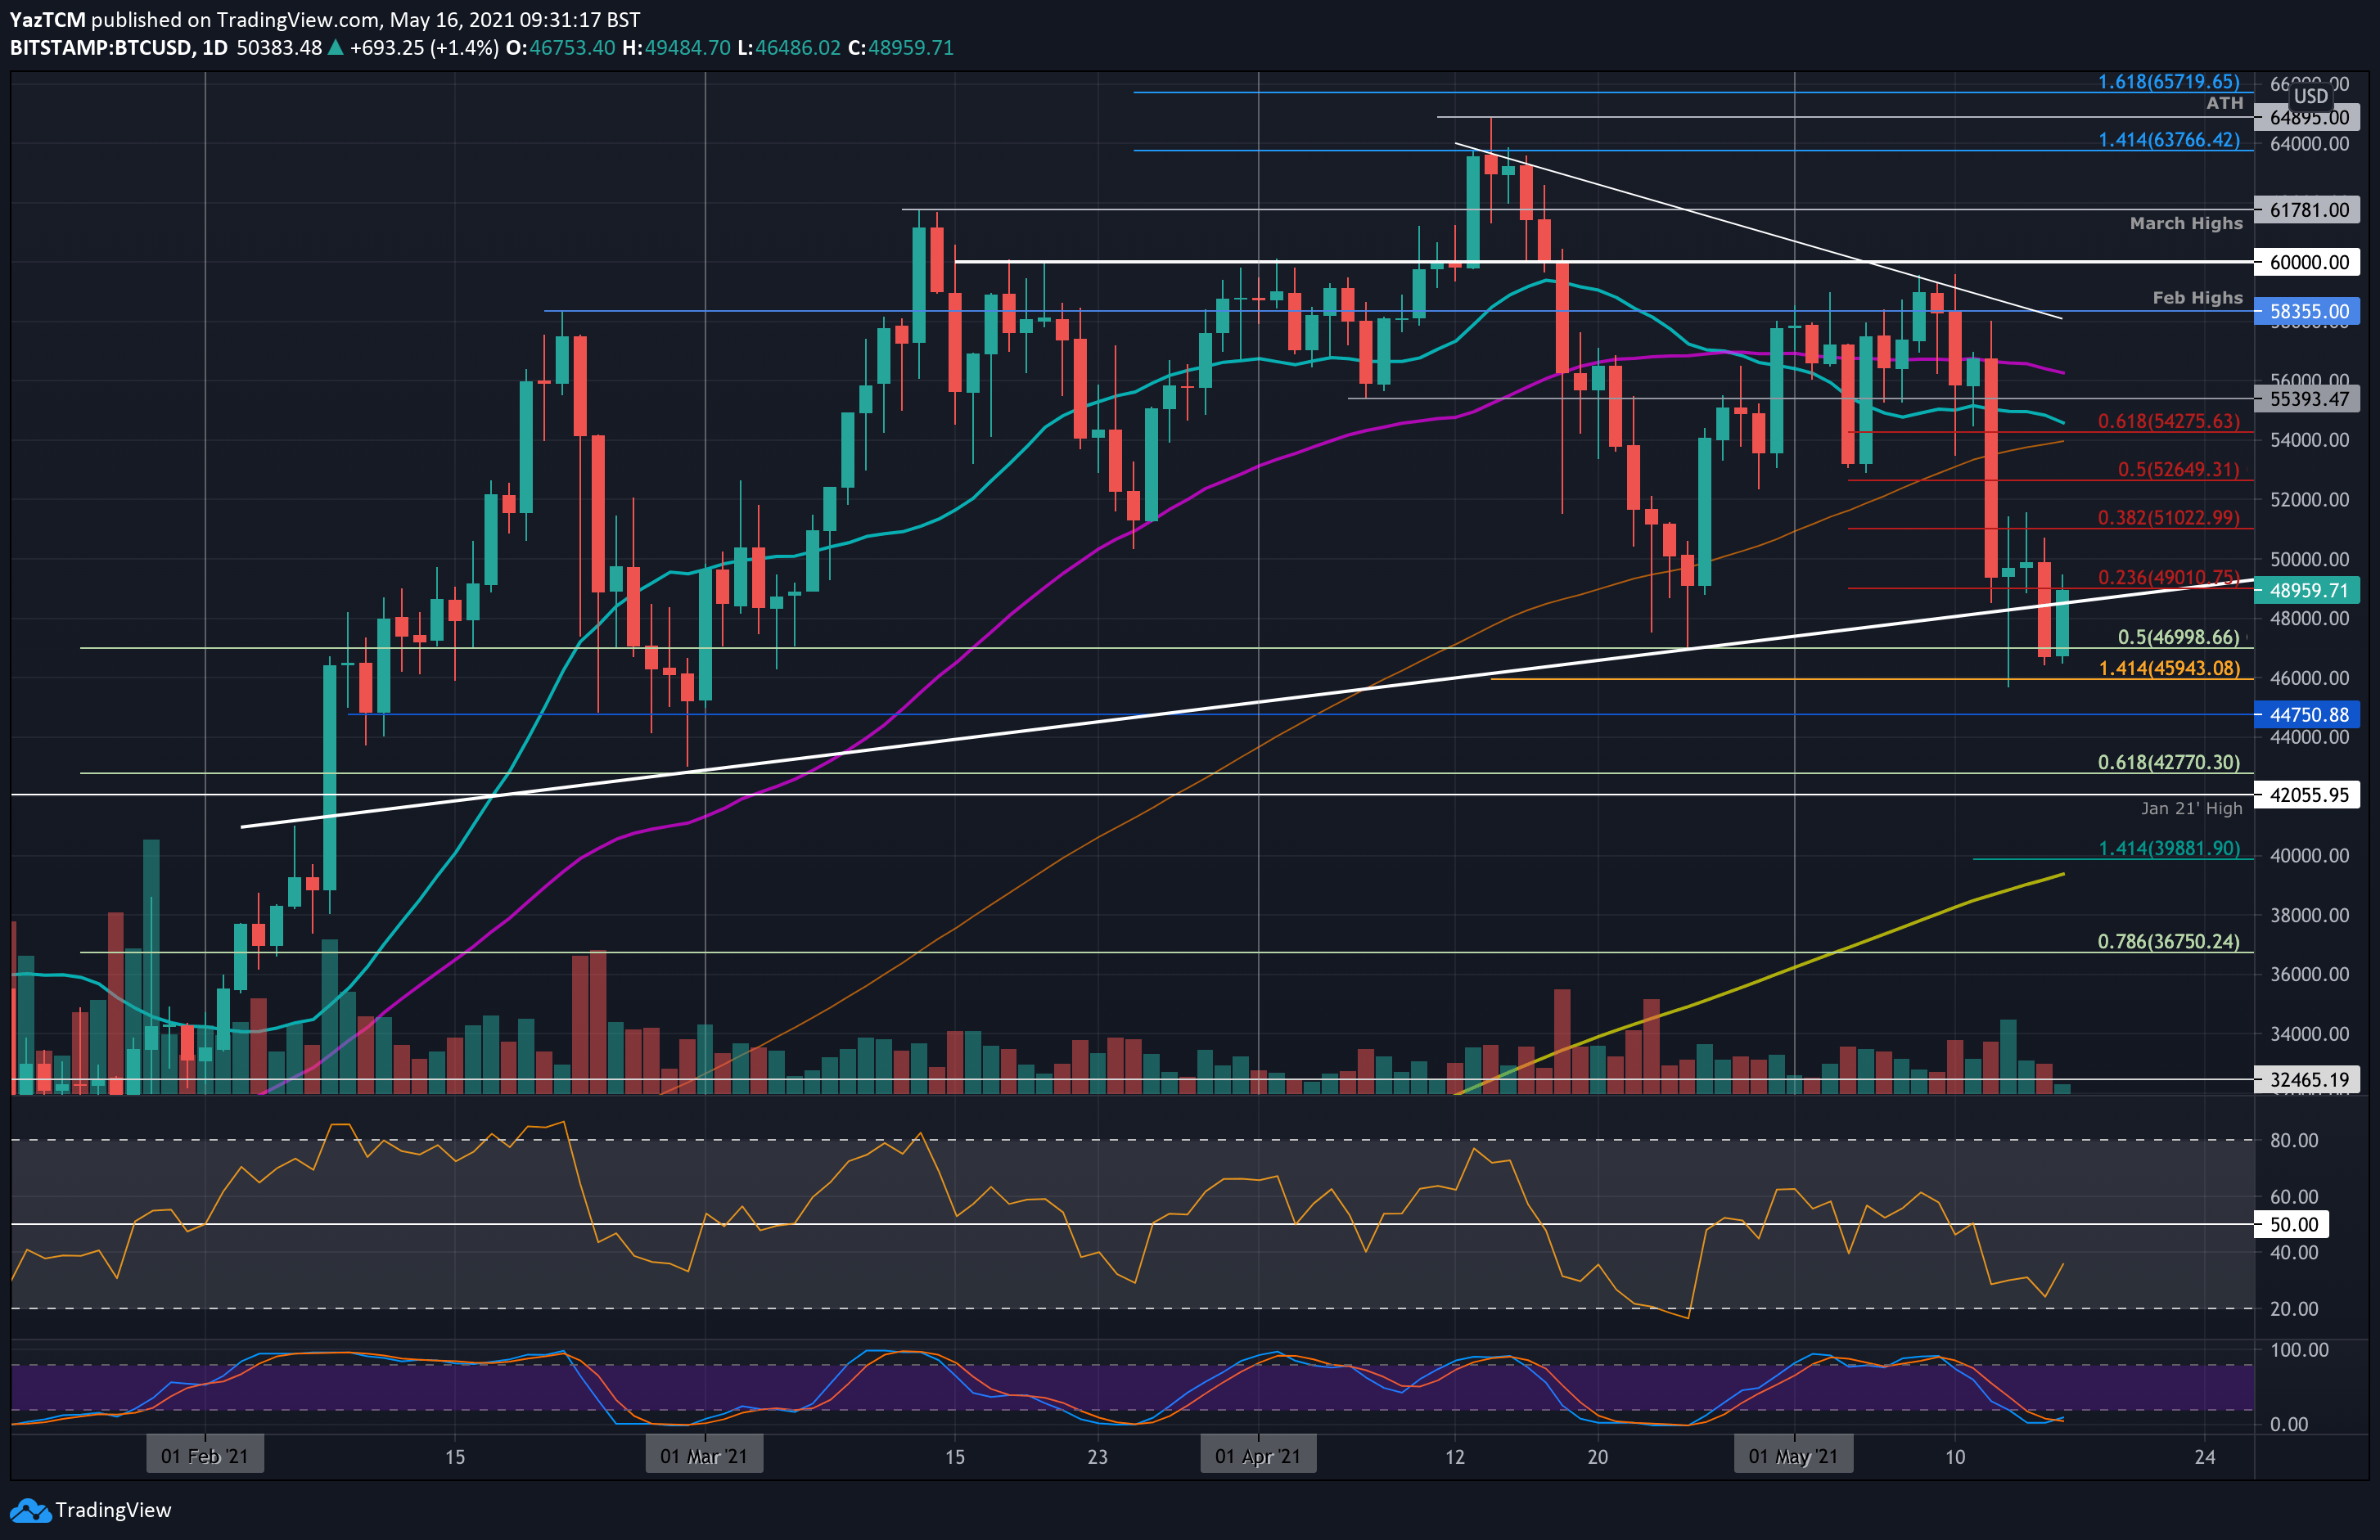The image size is (2380, 1540).
Task: Click the 0.618(42770.30) Fibonacci label
Action: tap(2168, 762)
